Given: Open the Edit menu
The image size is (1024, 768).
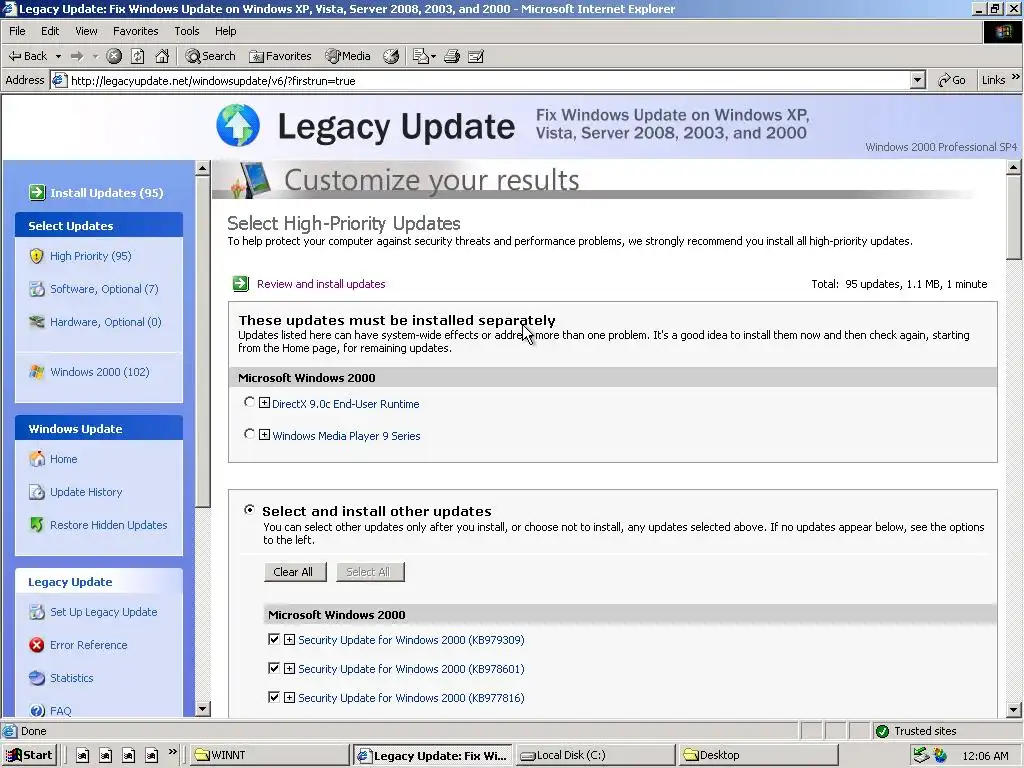Looking at the screenshot, I should (x=50, y=31).
